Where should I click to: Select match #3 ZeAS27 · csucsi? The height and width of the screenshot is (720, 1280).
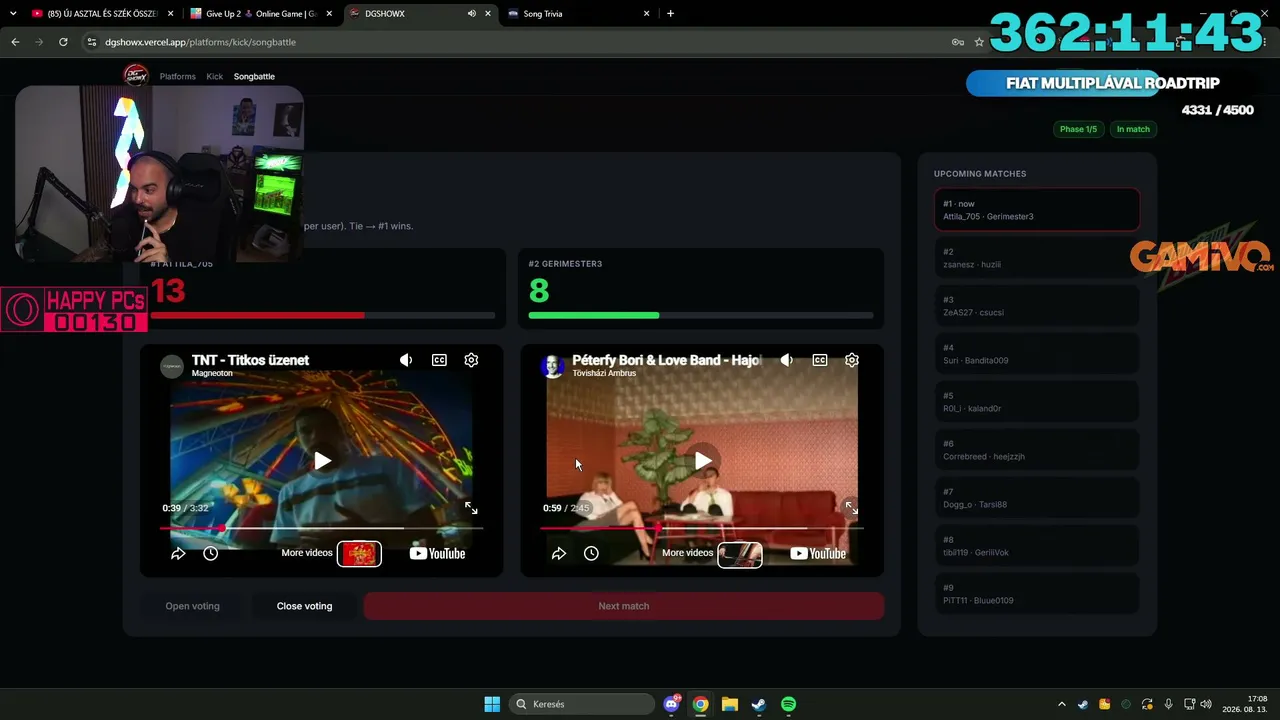pos(1037,306)
